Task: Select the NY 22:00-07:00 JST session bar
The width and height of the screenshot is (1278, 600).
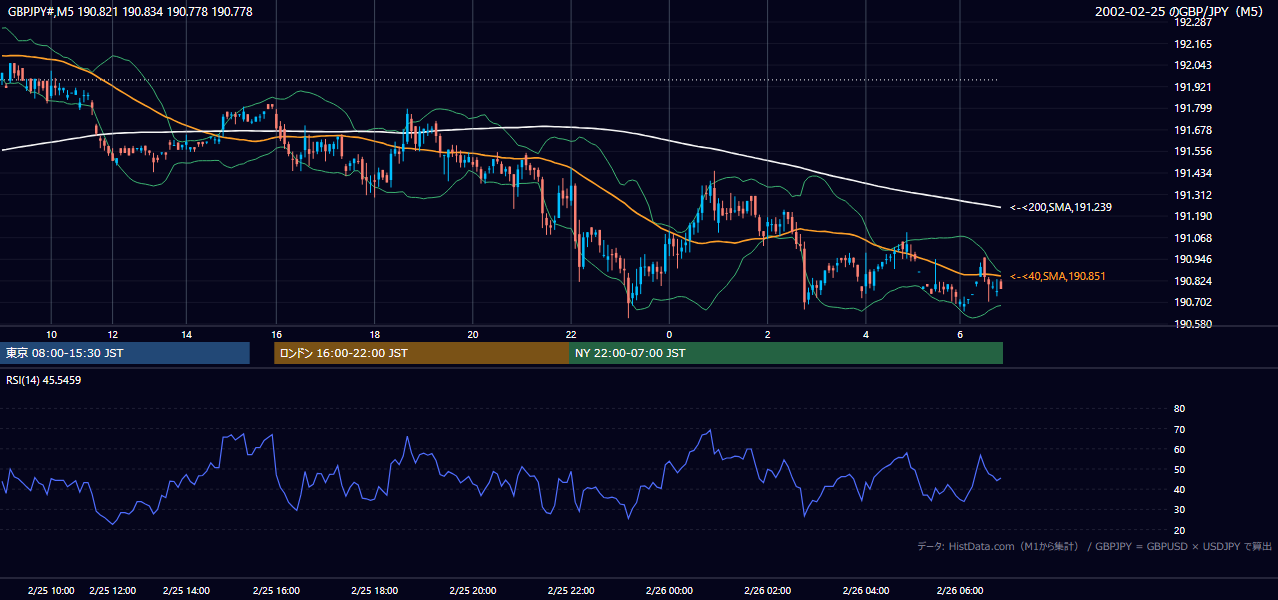Action: pyautogui.click(x=786, y=353)
